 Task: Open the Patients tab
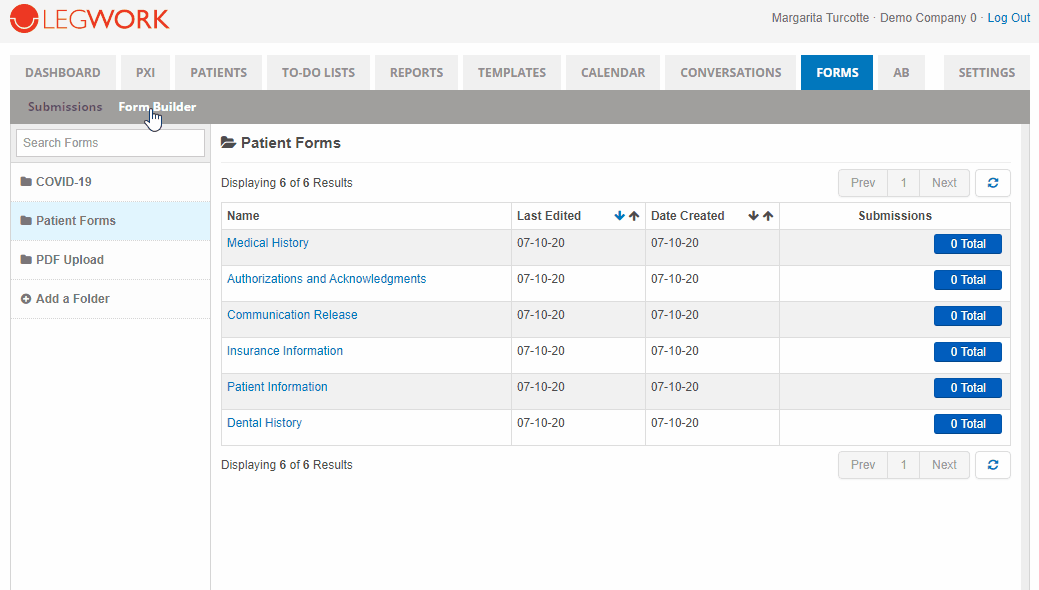[x=218, y=73]
